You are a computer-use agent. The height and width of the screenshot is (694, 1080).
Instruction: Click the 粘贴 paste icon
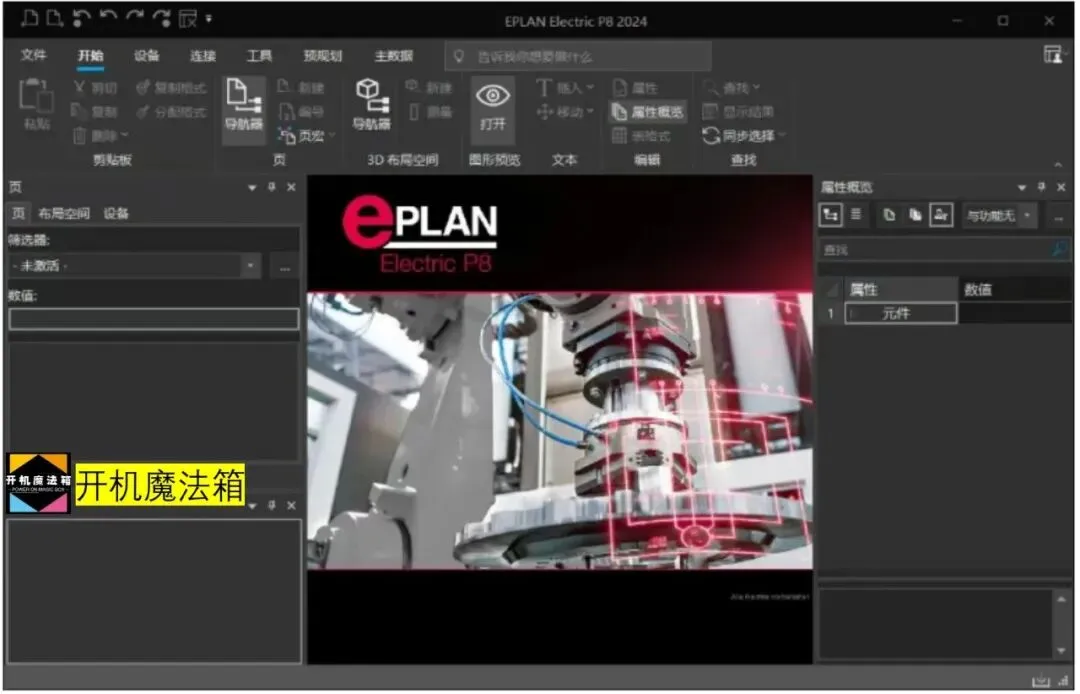click(x=37, y=105)
